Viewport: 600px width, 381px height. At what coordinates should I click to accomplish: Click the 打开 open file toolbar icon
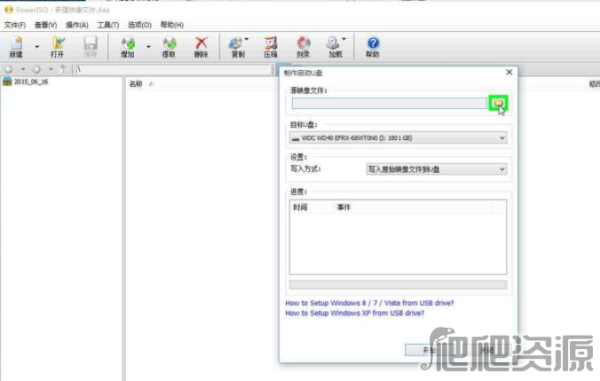57,47
